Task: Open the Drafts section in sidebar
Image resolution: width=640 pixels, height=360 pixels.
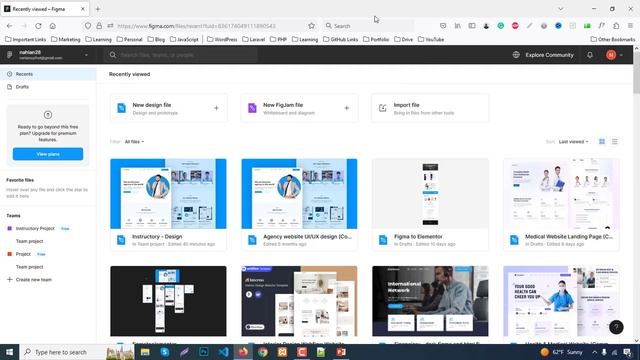Action: point(48,87)
